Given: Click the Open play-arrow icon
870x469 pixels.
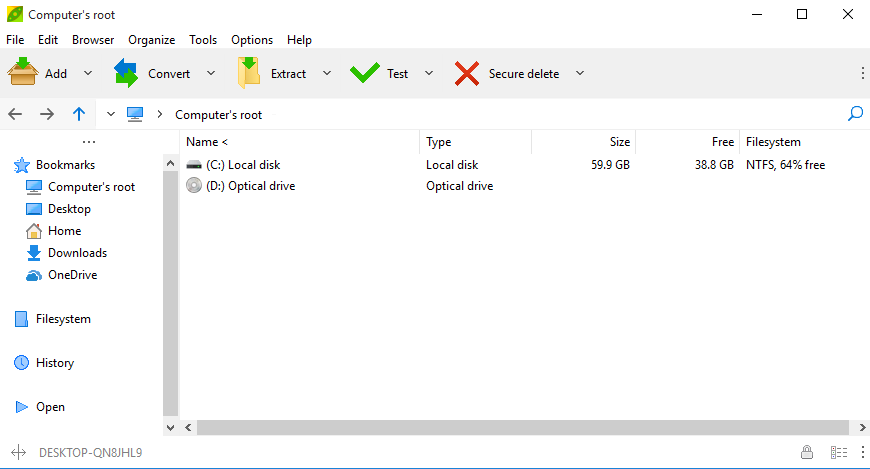Looking at the screenshot, I should pos(22,407).
